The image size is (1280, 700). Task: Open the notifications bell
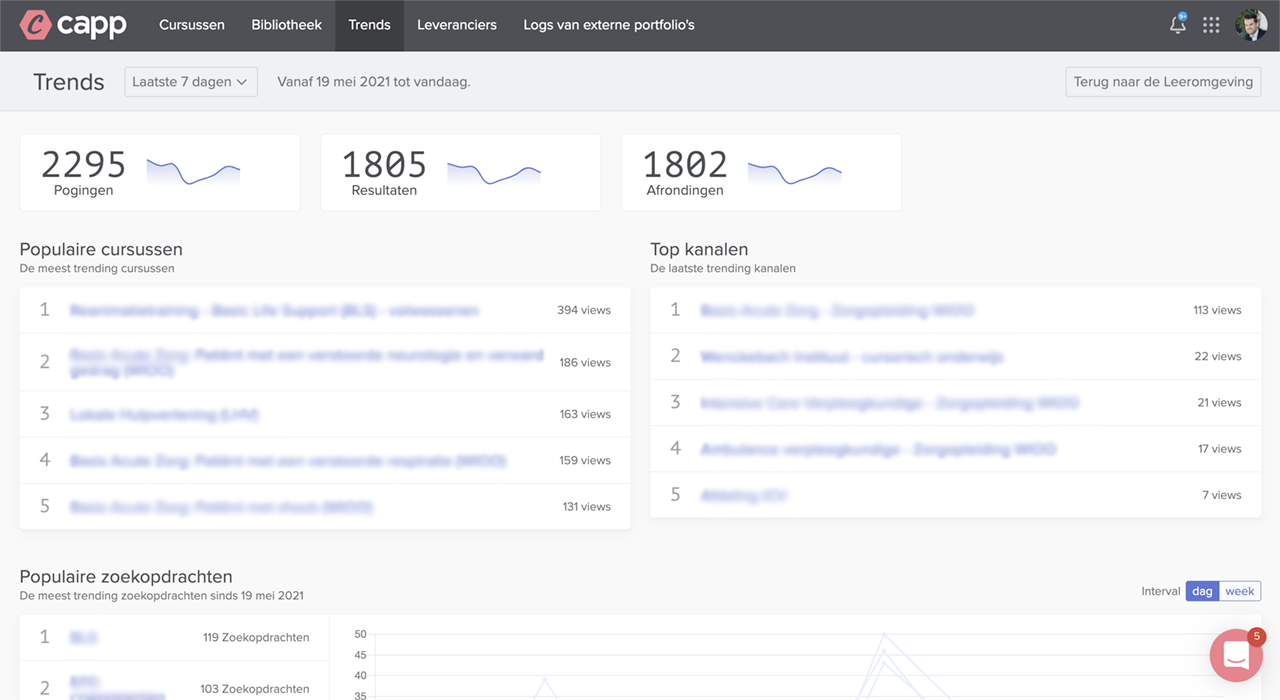(1177, 25)
